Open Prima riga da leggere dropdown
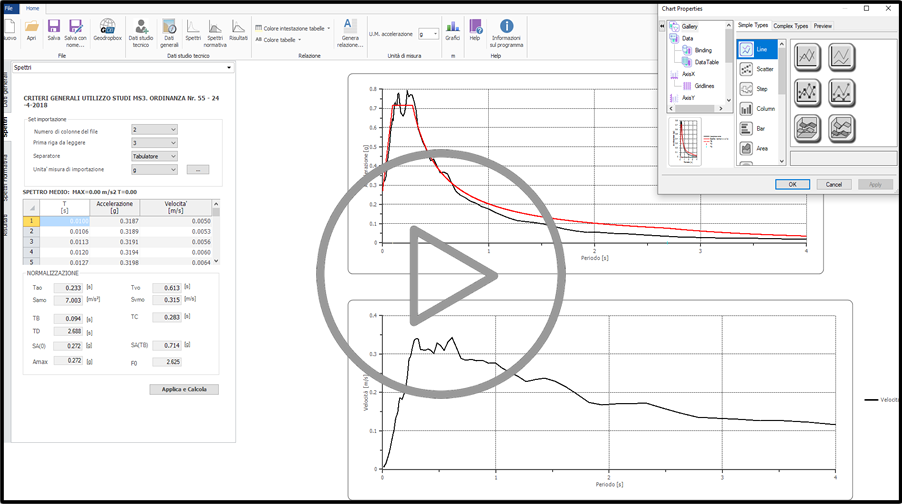 click(154, 143)
